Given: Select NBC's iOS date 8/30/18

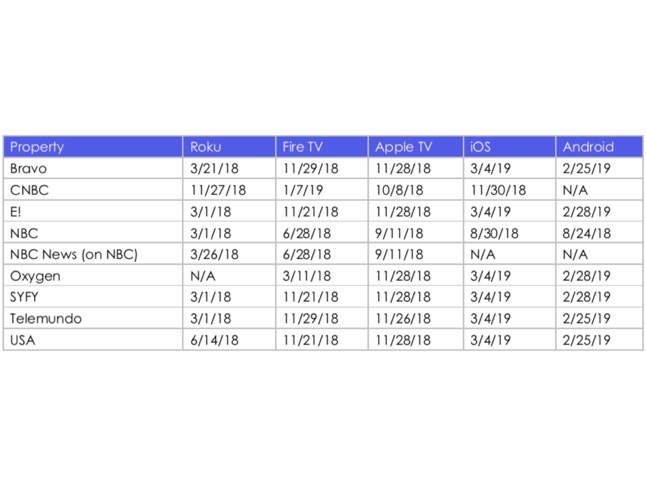Looking at the screenshot, I should click(494, 233).
